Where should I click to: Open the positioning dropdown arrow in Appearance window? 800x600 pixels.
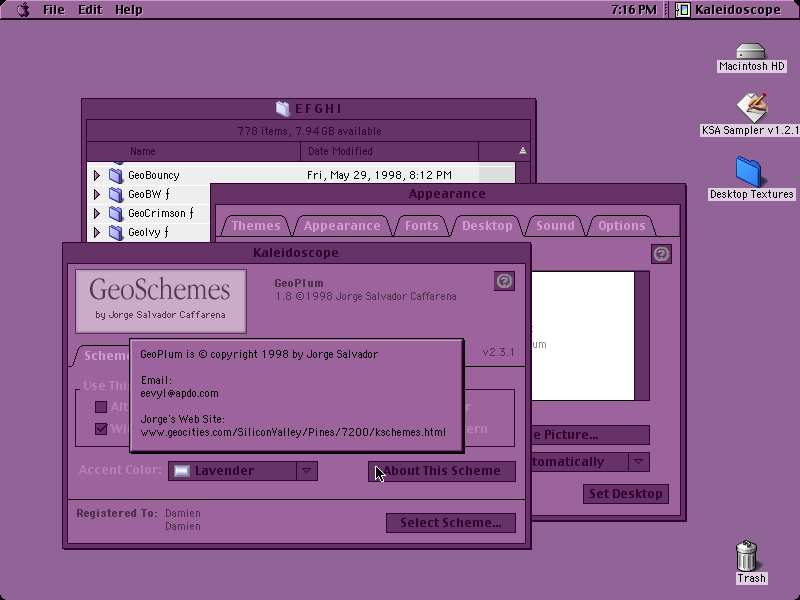[639, 462]
